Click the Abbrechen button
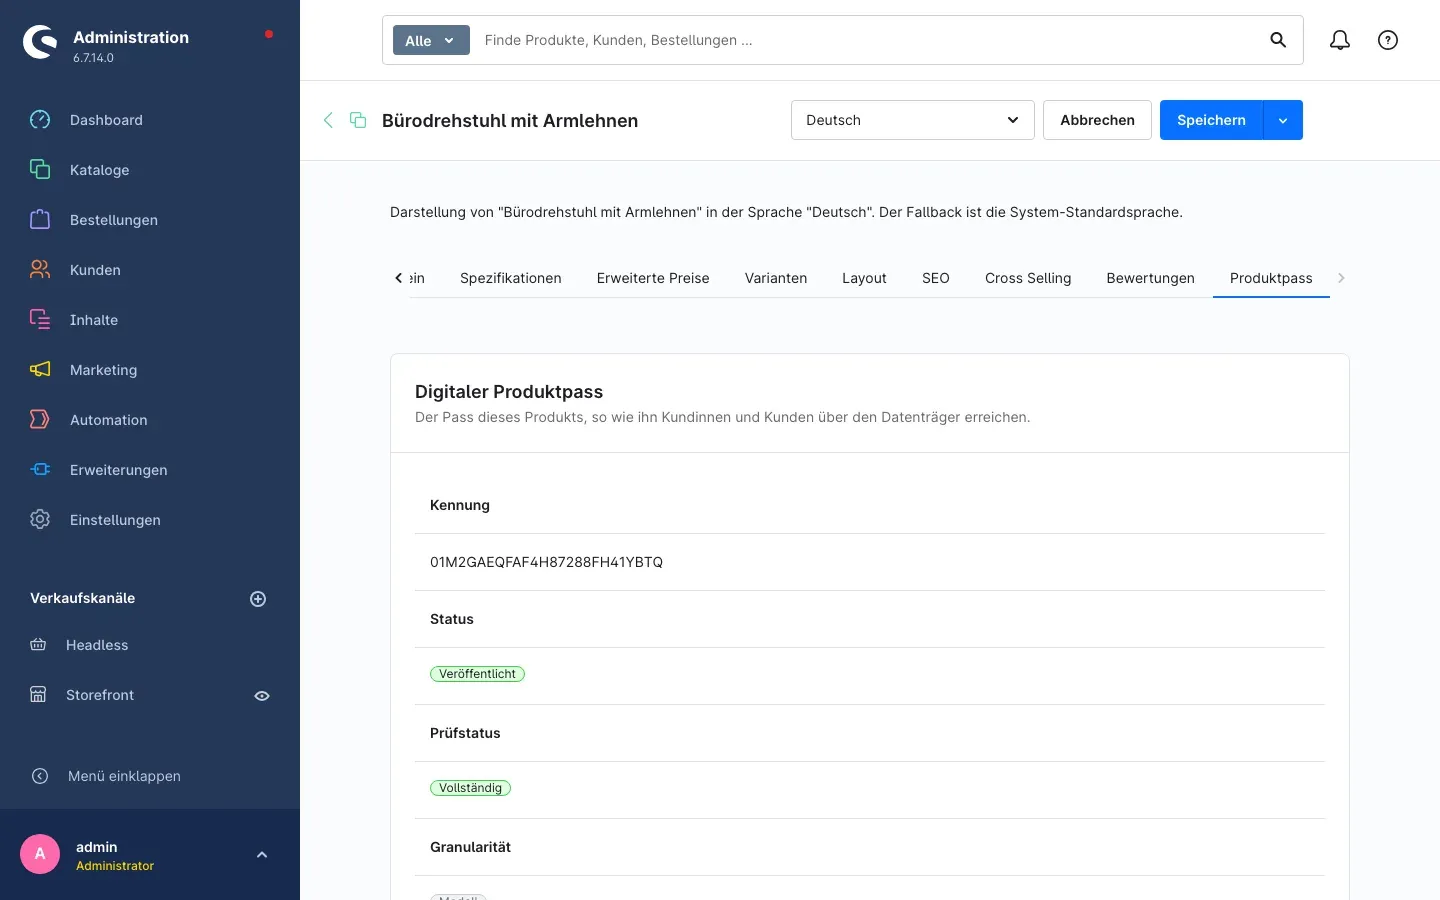Screen dimensions: 1440x900 tap(1097, 120)
